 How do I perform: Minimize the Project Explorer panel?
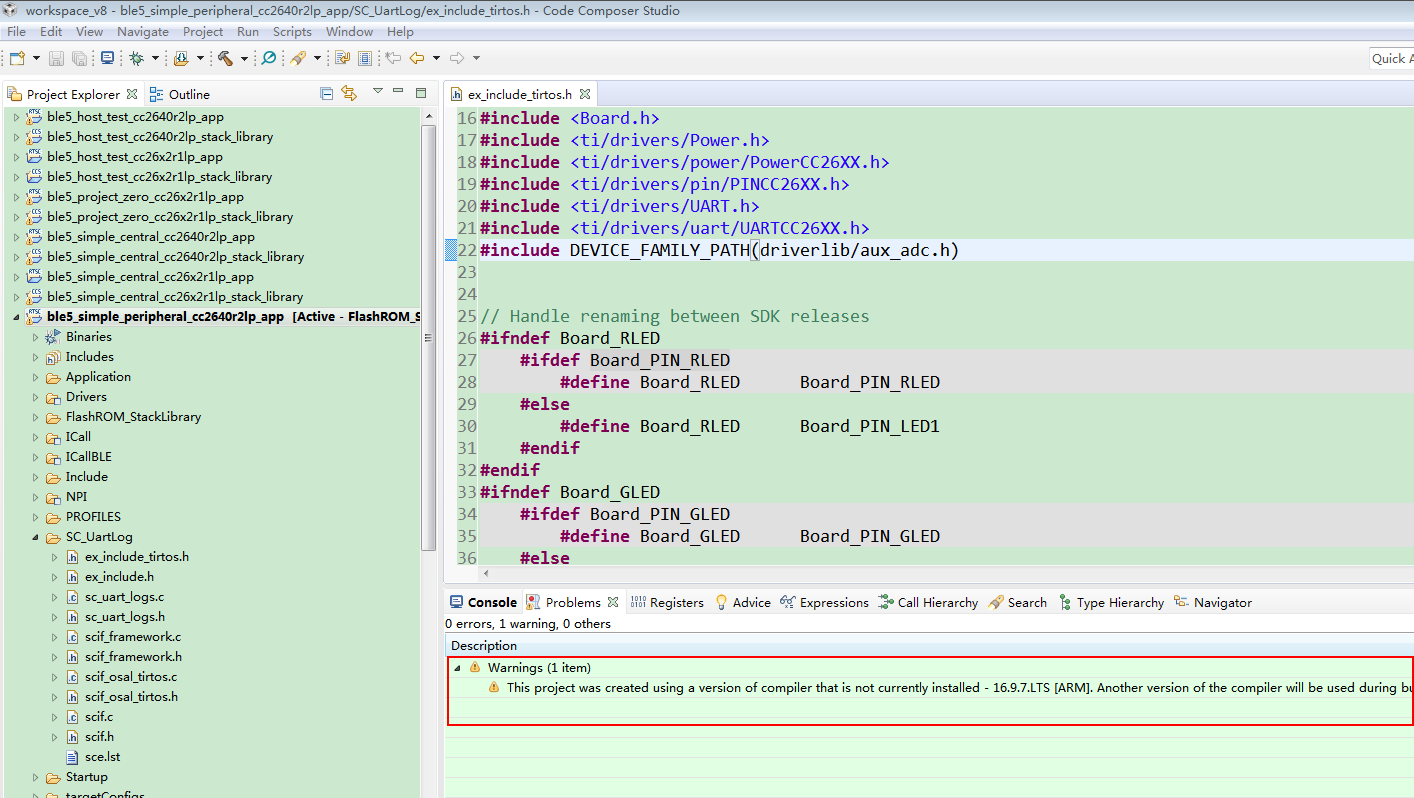pos(398,92)
